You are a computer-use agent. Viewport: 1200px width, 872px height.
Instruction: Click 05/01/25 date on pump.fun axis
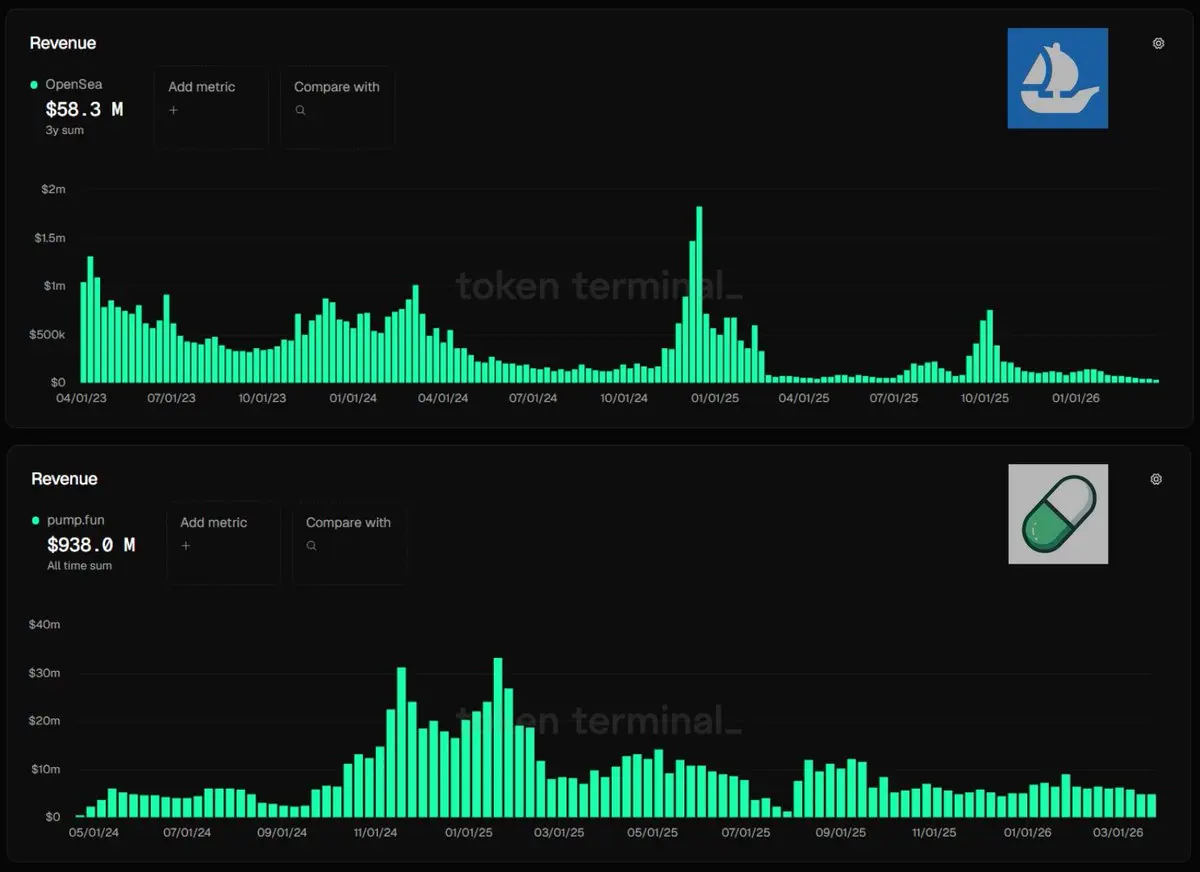point(652,832)
